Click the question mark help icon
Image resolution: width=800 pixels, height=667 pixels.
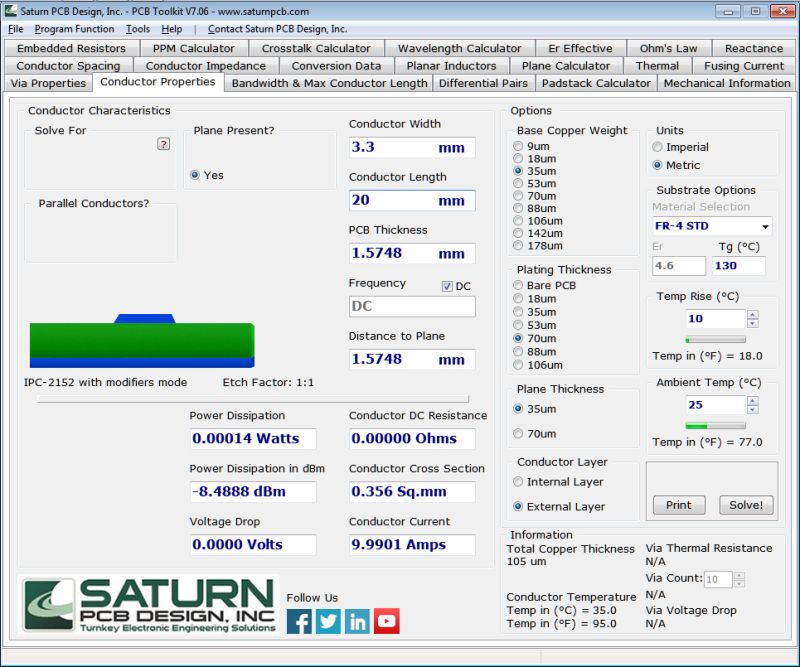tap(163, 144)
